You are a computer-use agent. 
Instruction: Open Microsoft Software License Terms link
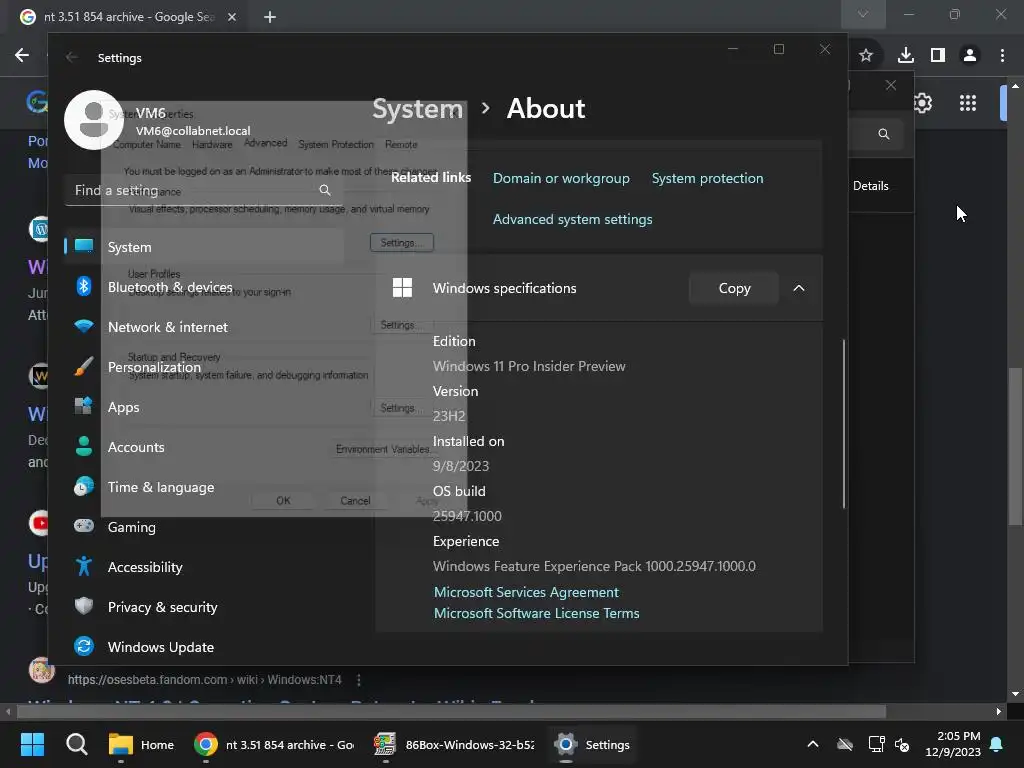(536, 613)
